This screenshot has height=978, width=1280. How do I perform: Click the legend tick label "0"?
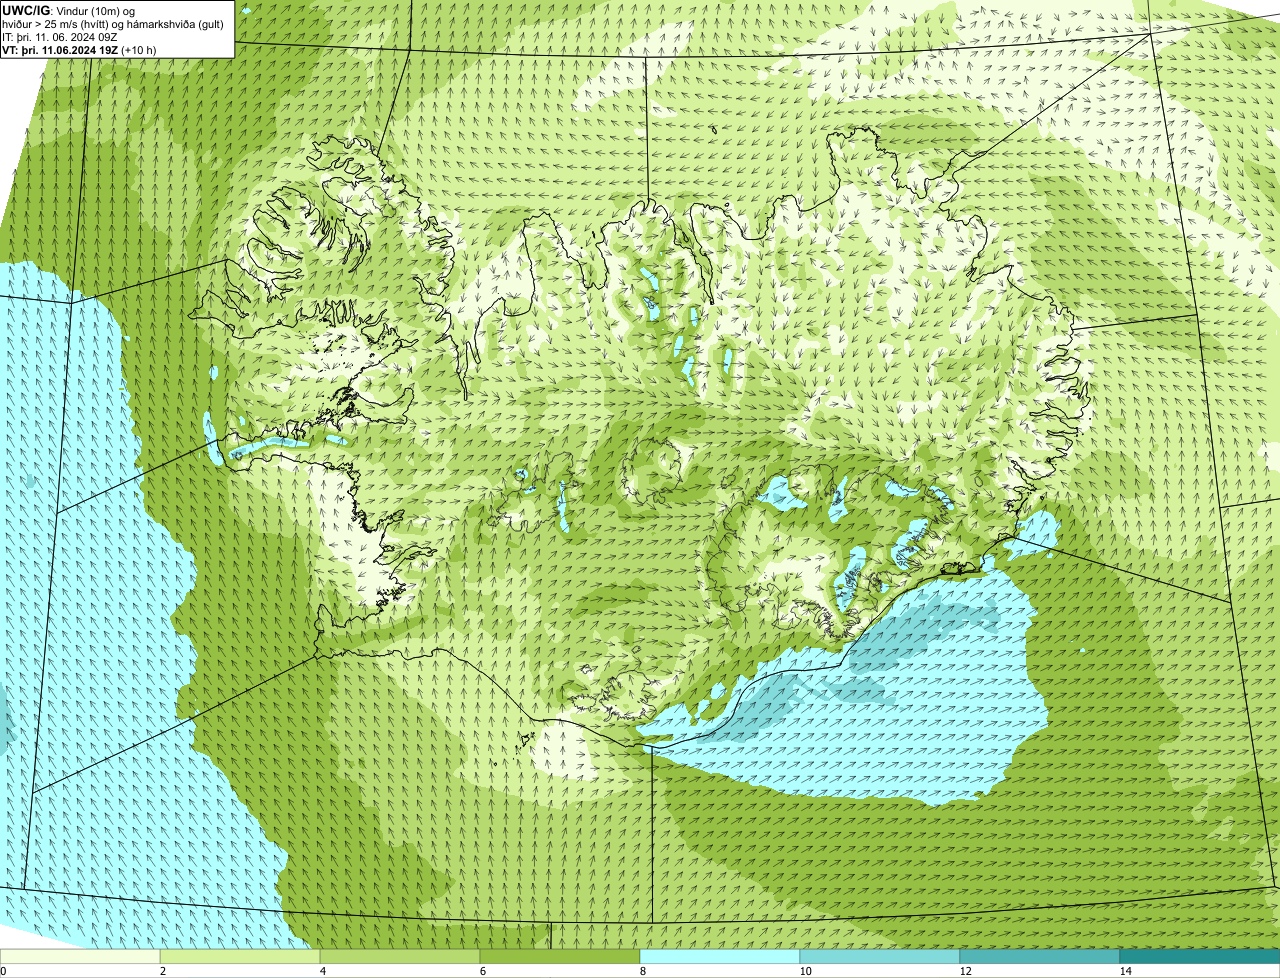[x=3, y=971]
